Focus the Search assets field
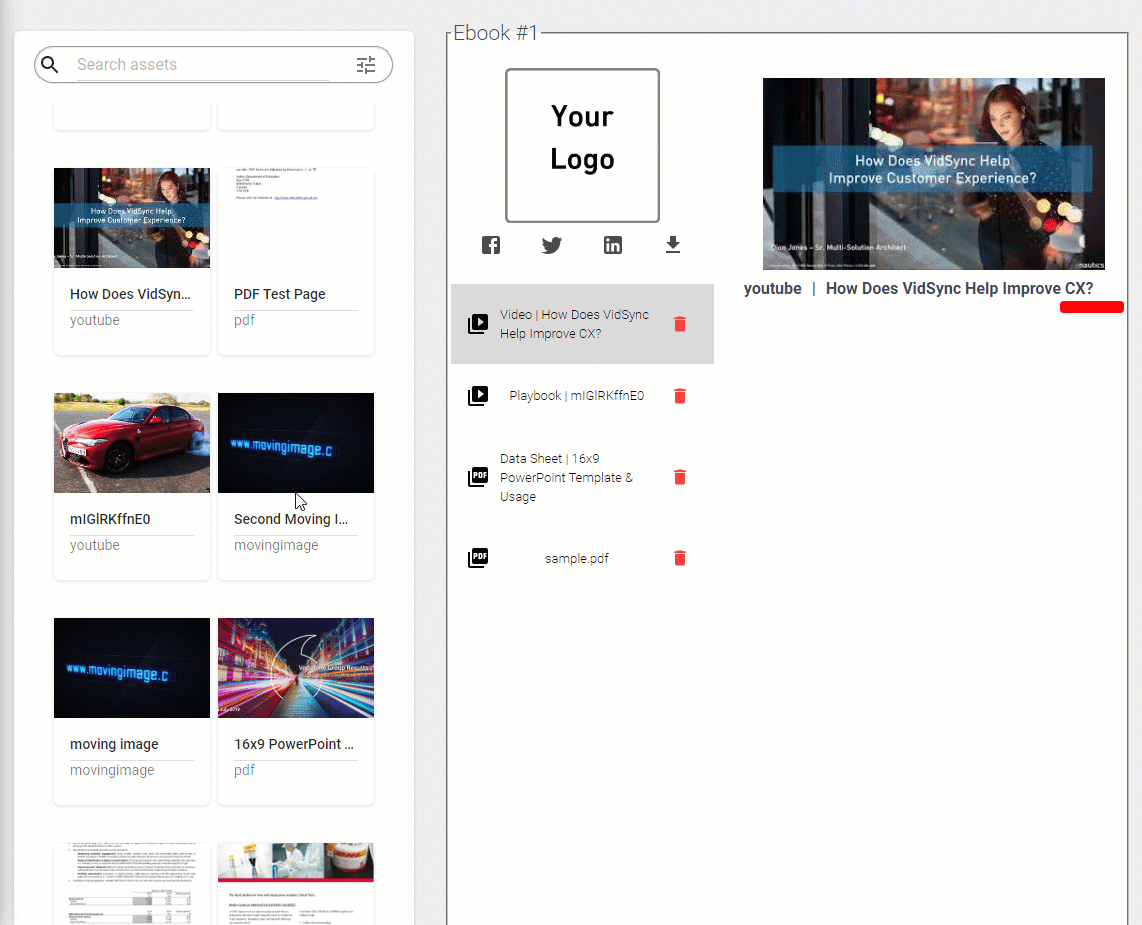This screenshot has height=925, width=1142. coord(202,65)
